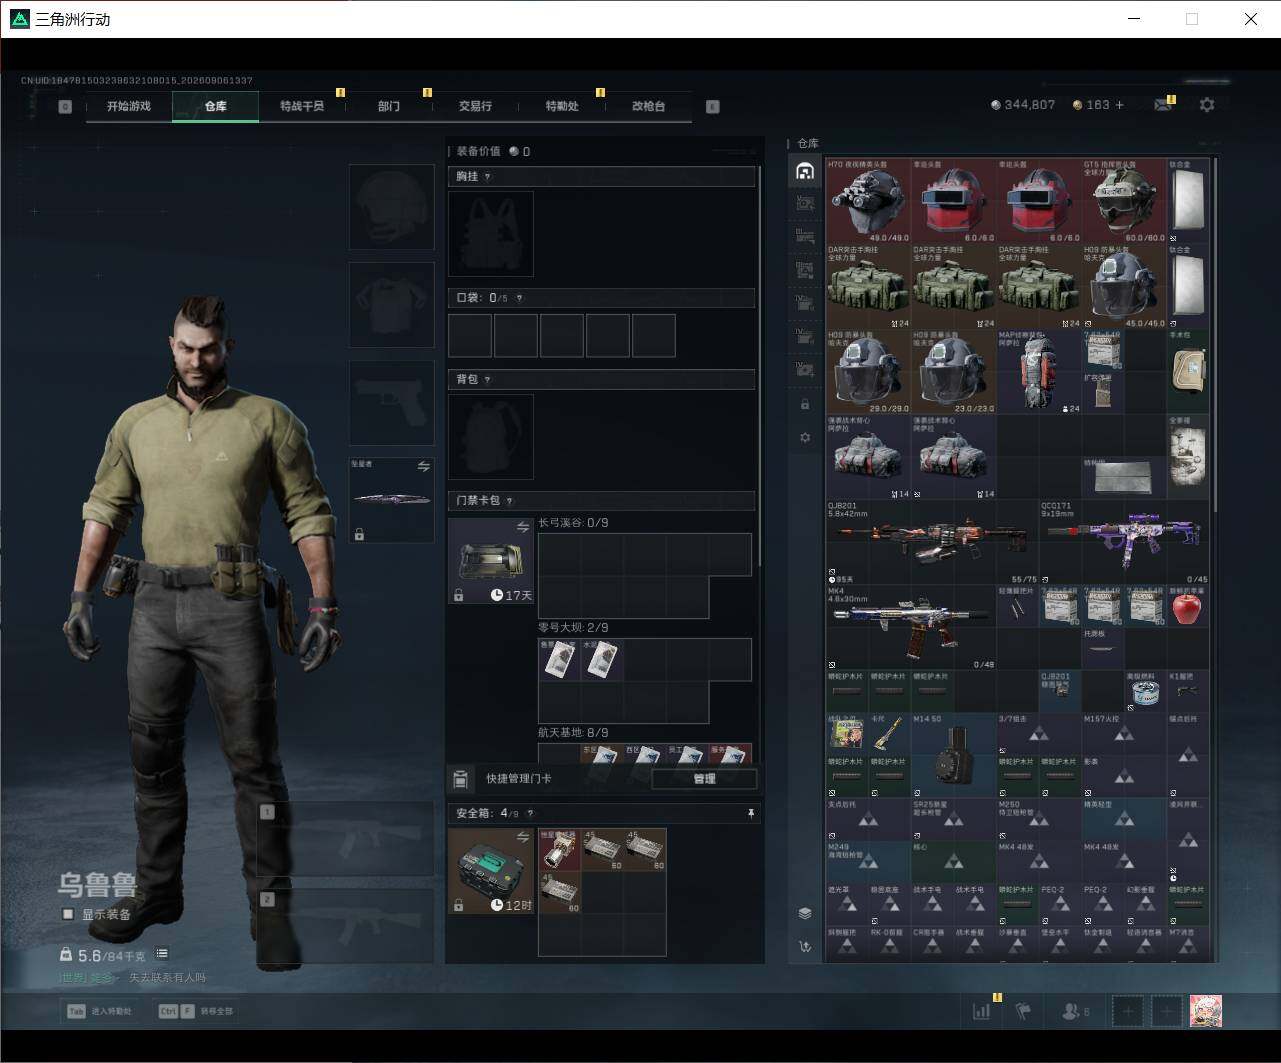Screen dimensions: 1281x1063
Task: Click the empty chest rig equipment slot
Action: pyautogui.click(x=491, y=234)
